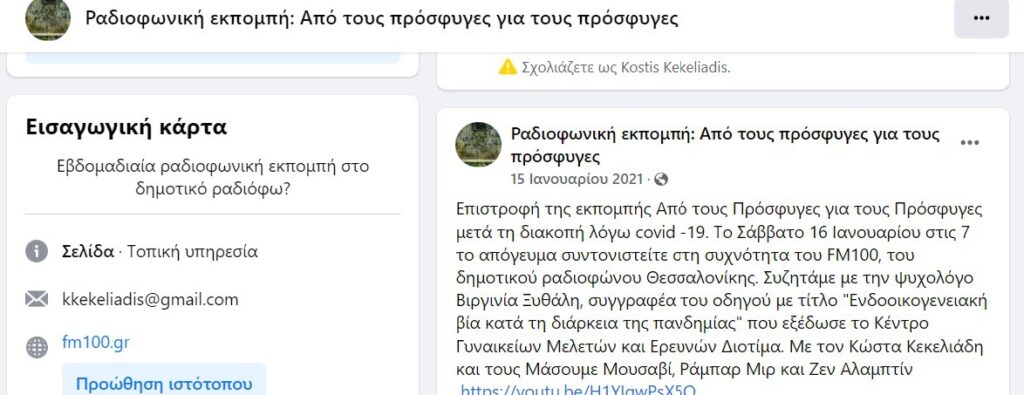Click the envelope email icon
The height and width of the screenshot is (395, 1024).
click(37, 300)
